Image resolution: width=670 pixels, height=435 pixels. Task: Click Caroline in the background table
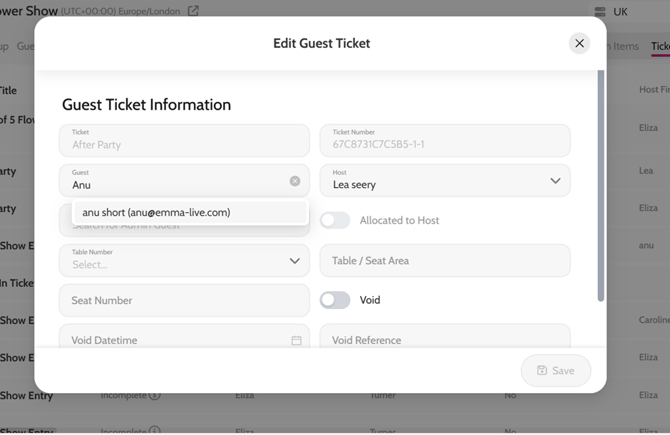click(654, 320)
